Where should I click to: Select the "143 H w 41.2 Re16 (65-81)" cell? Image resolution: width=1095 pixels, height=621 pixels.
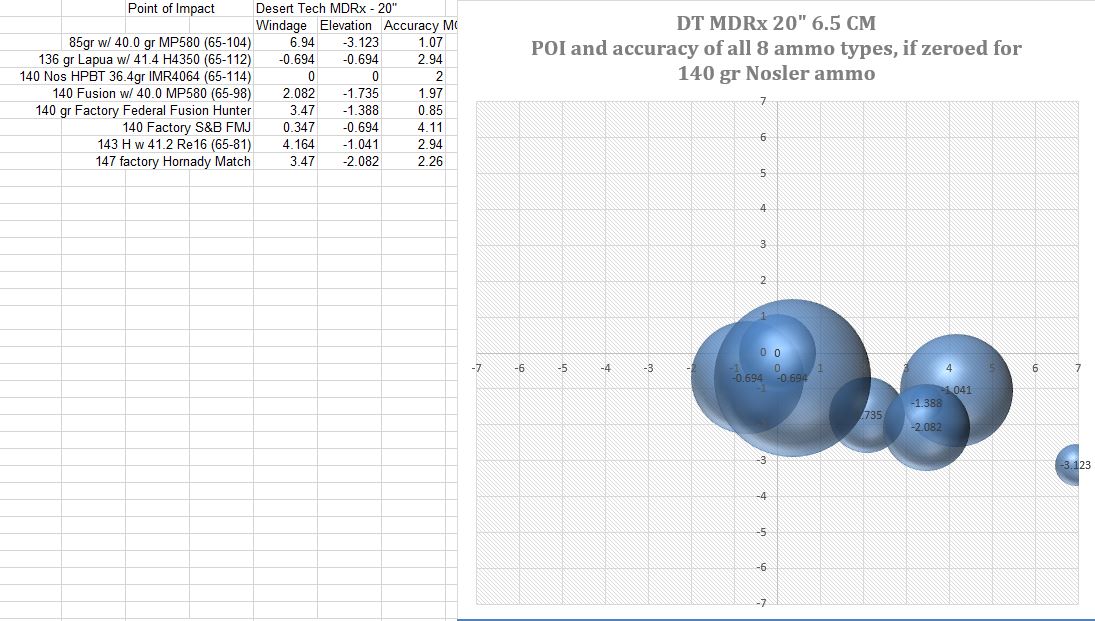coord(175,144)
